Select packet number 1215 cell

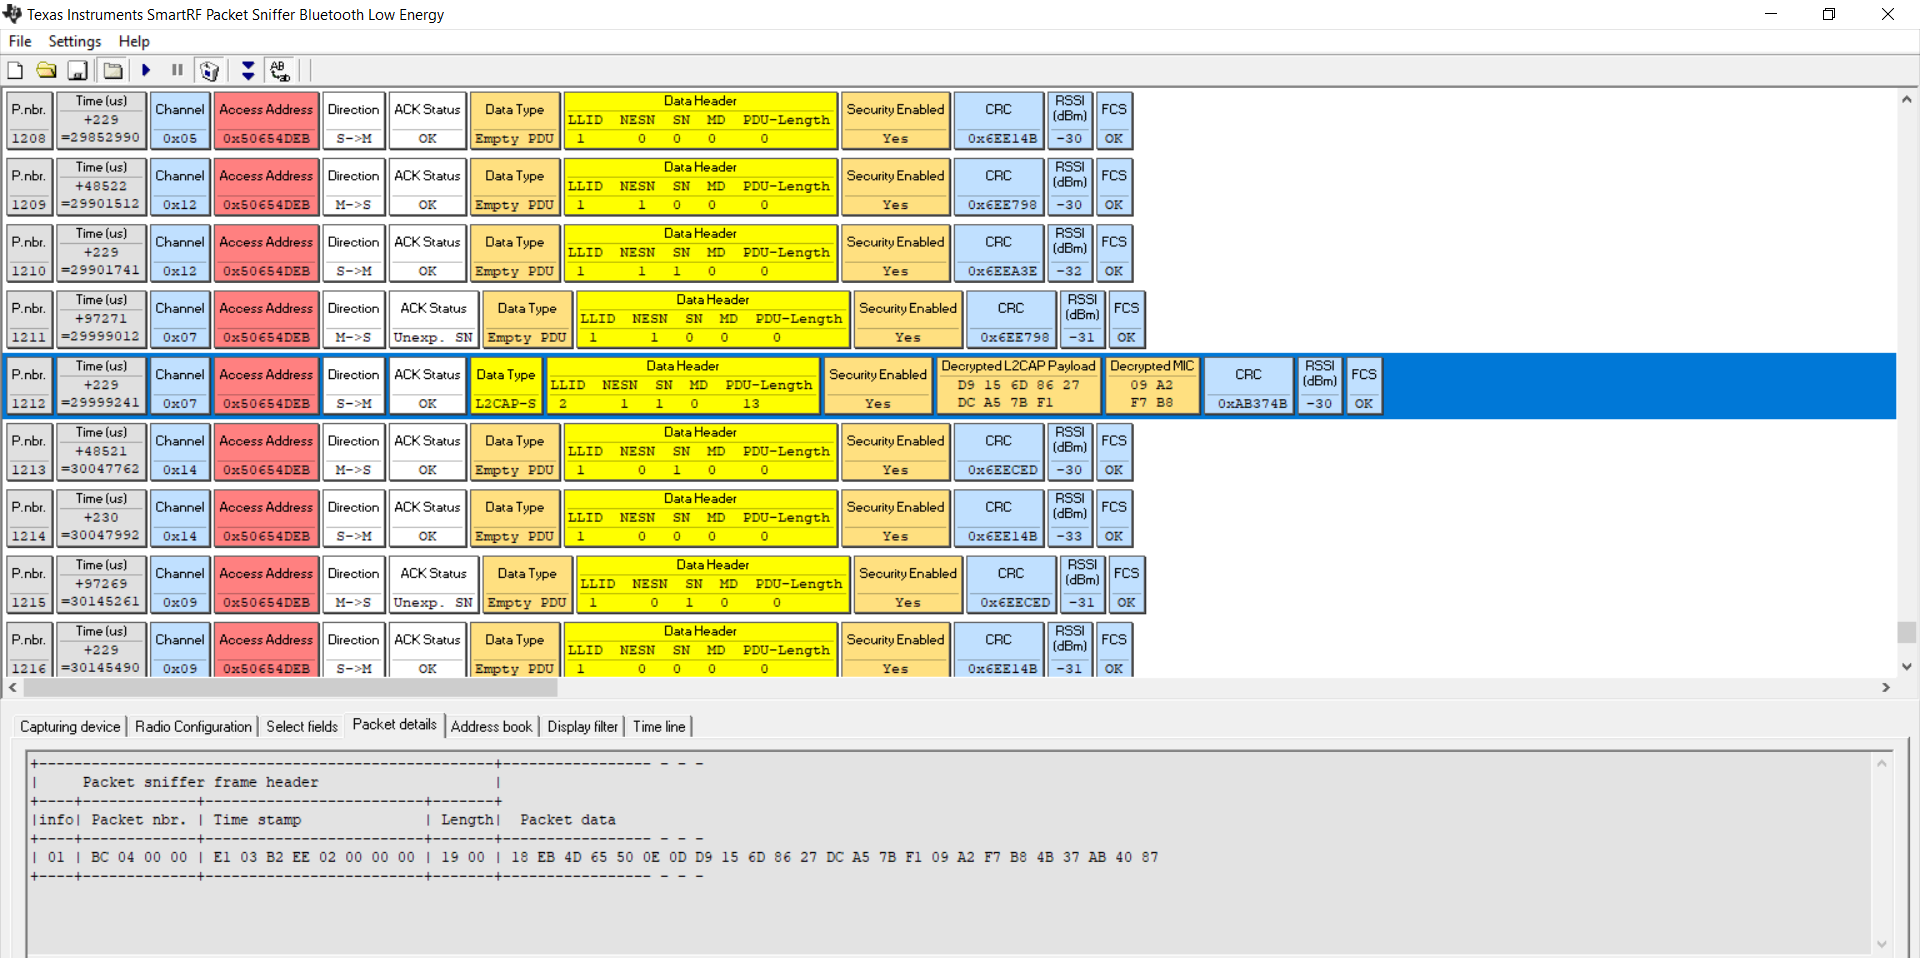[29, 585]
